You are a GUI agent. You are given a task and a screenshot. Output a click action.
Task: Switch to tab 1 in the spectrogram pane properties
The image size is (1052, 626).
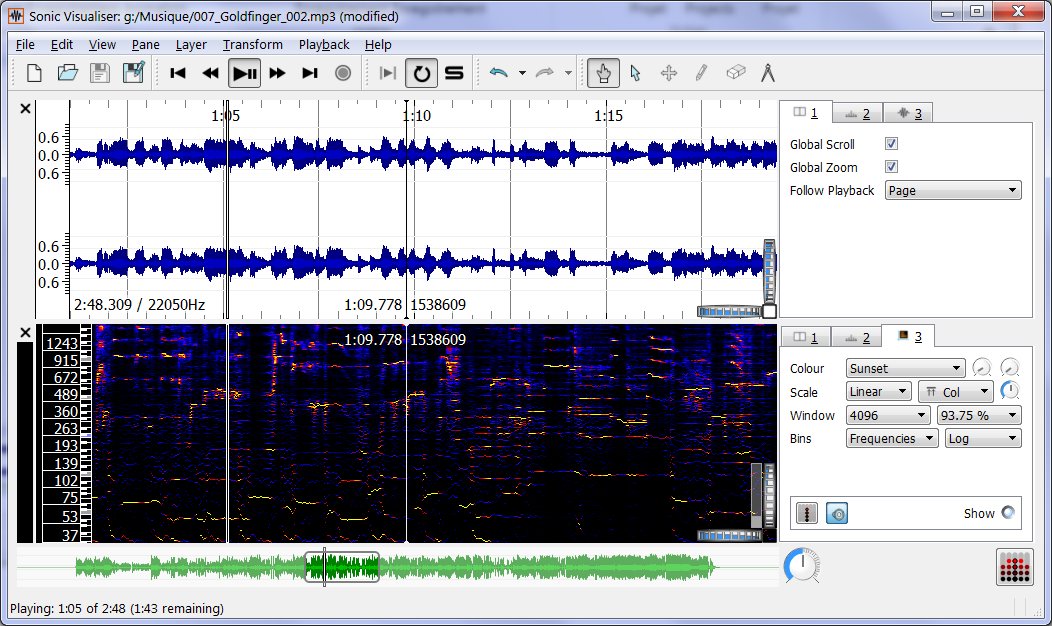806,337
